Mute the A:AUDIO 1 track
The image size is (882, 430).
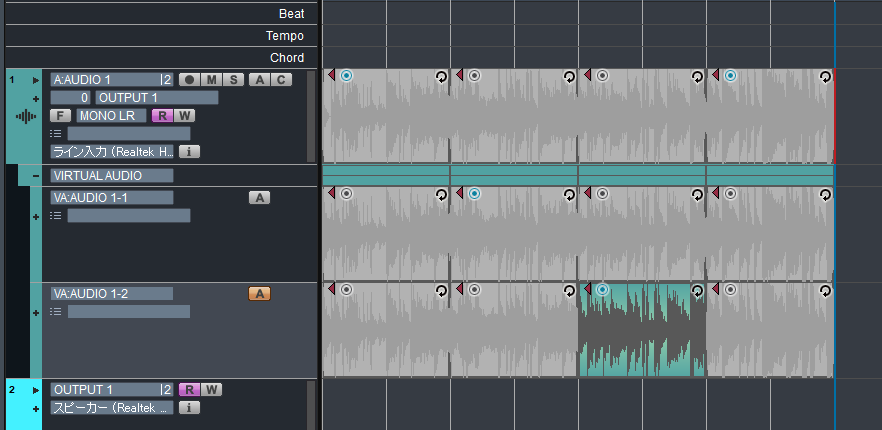(x=210, y=80)
